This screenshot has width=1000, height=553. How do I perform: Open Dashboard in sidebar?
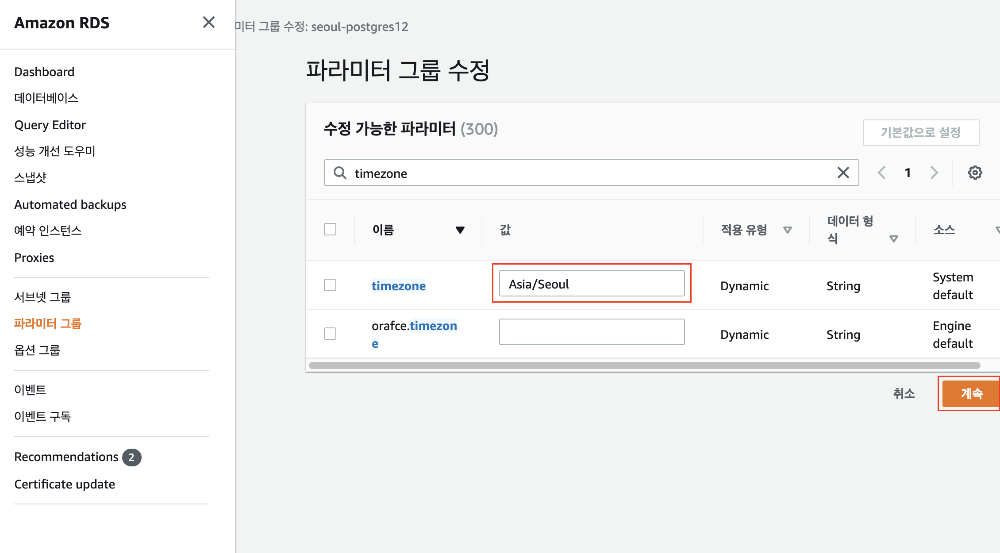(x=44, y=71)
